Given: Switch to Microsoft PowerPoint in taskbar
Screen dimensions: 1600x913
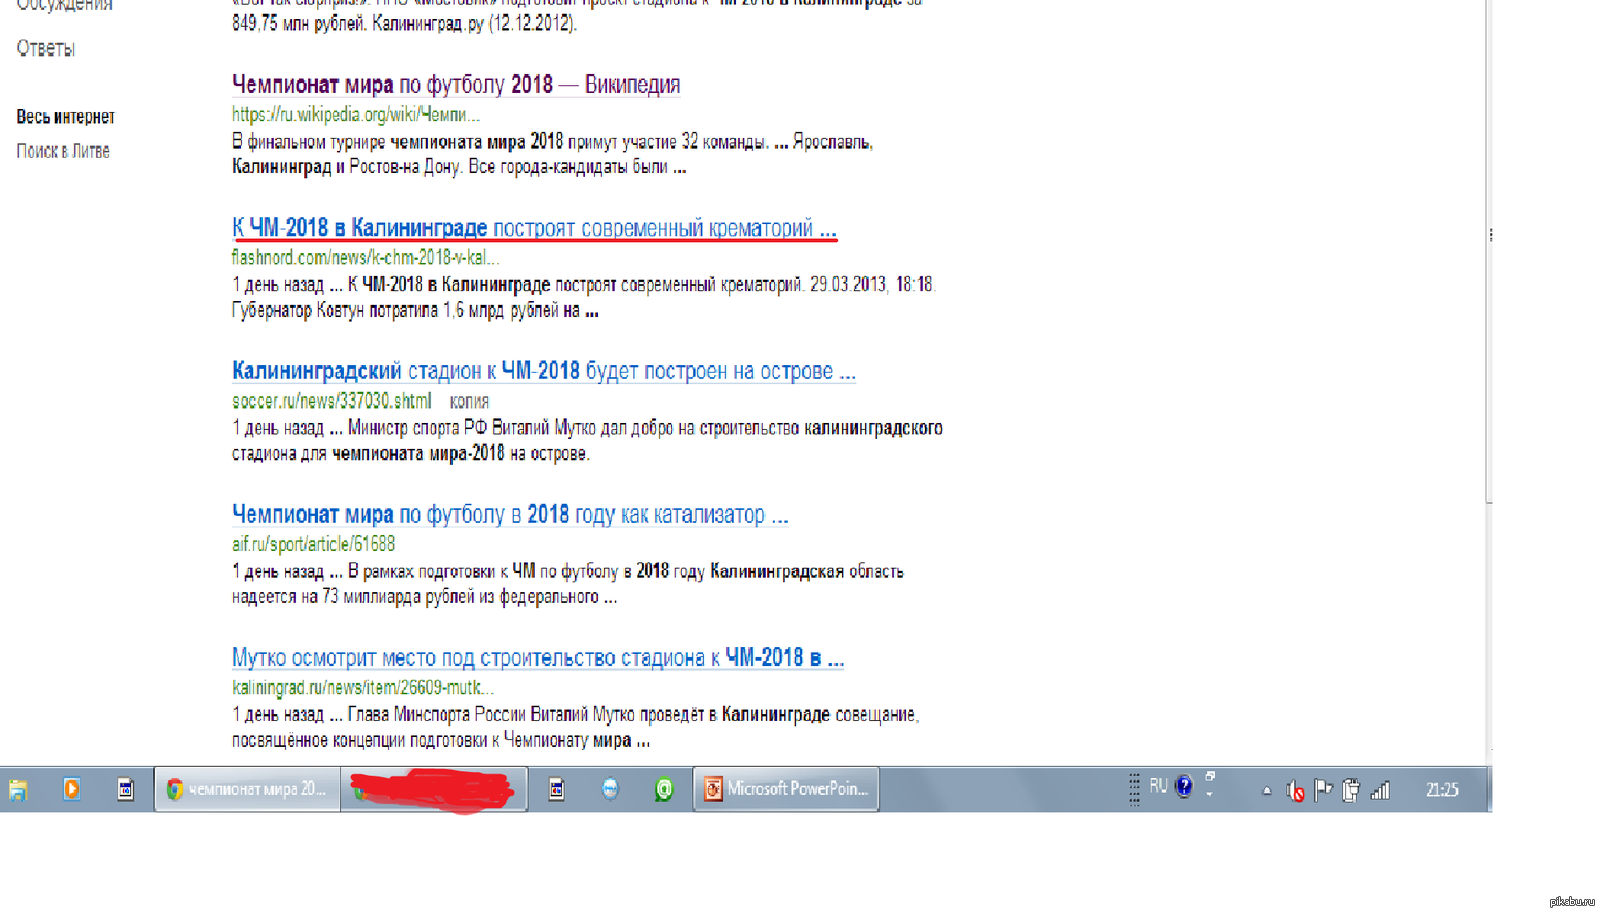Looking at the screenshot, I should (x=786, y=789).
